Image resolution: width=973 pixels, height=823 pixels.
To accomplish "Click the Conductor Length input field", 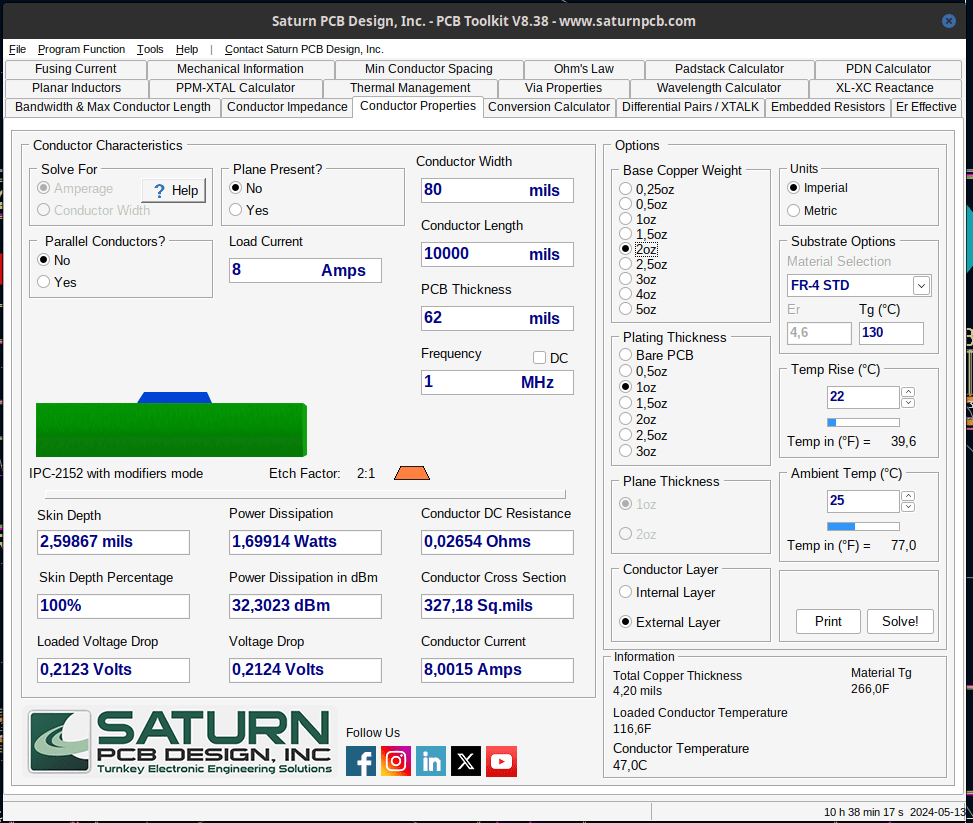I will tap(497, 254).
